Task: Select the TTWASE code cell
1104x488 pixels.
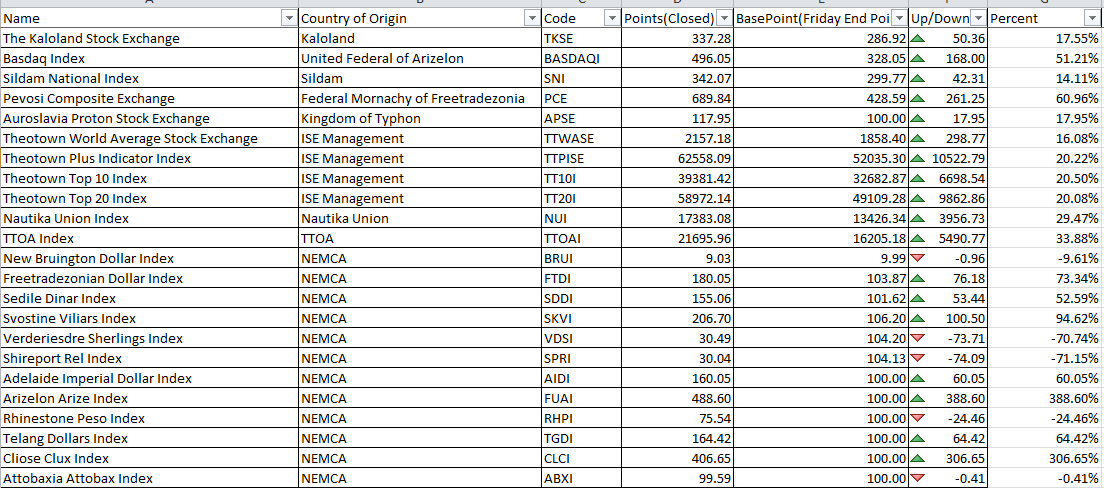Action: (x=582, y=139)
